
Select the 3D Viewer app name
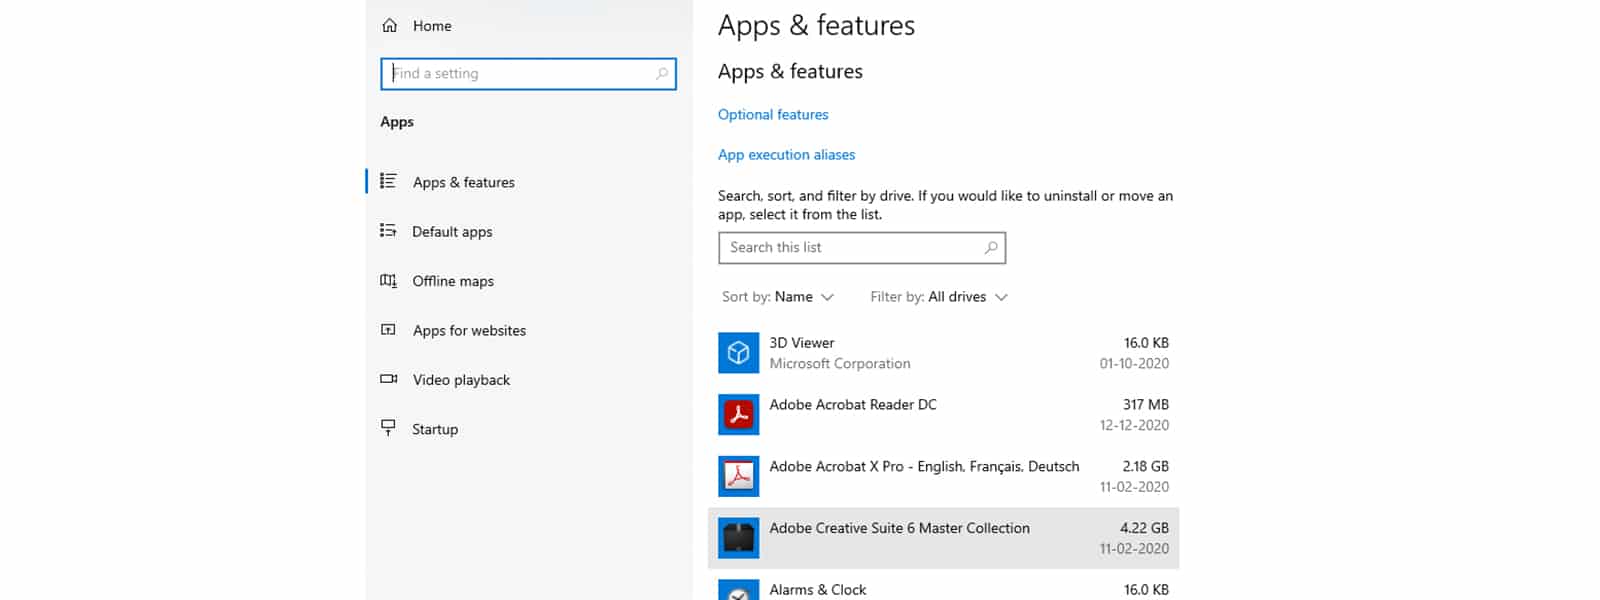(x=802, y=343)
